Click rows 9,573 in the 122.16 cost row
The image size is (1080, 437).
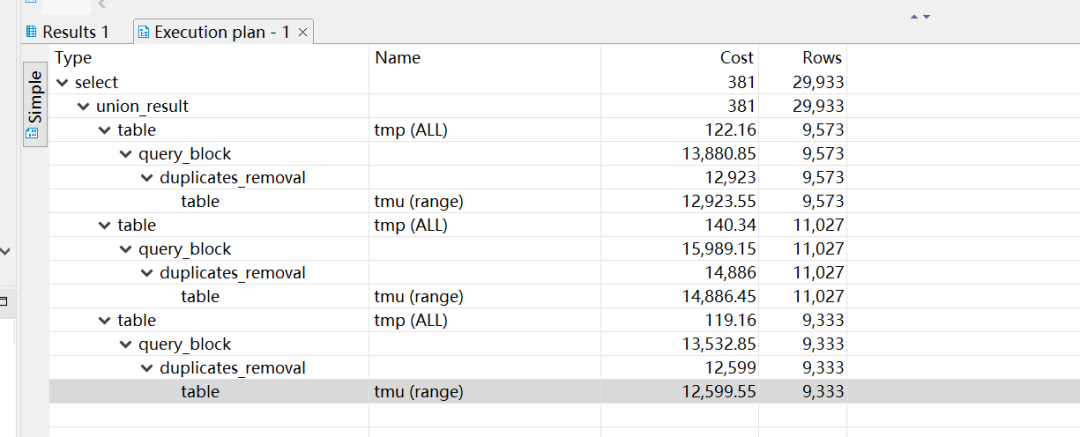point(823,130)
